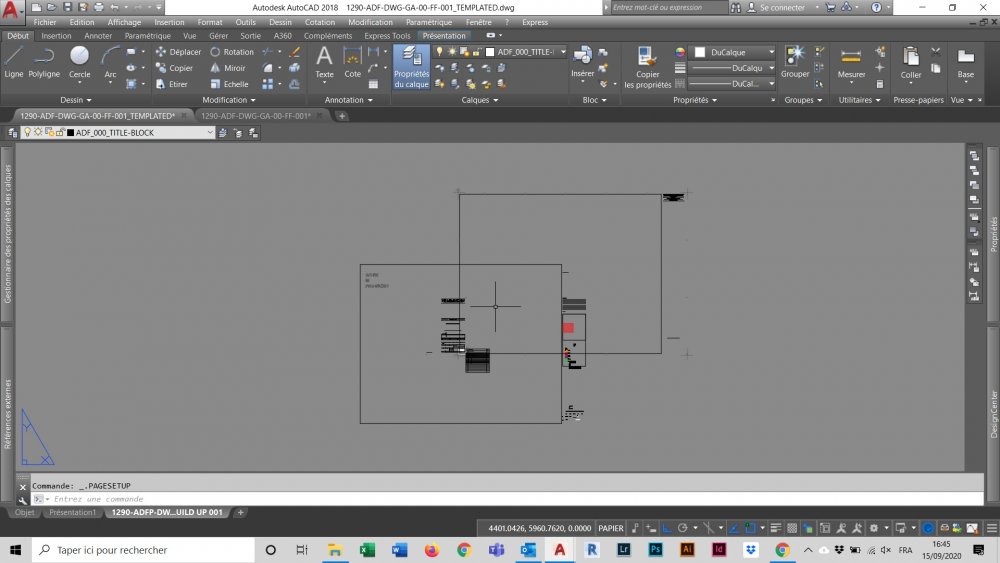Click the Rotation button
1000x563 pixels.
tap(232, 52)
